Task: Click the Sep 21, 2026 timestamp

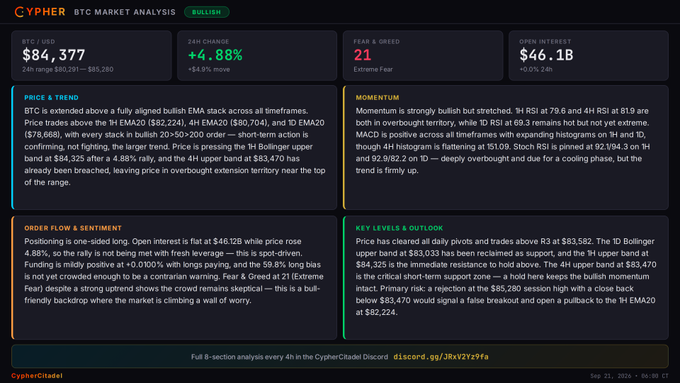Action: coord(629,376)
